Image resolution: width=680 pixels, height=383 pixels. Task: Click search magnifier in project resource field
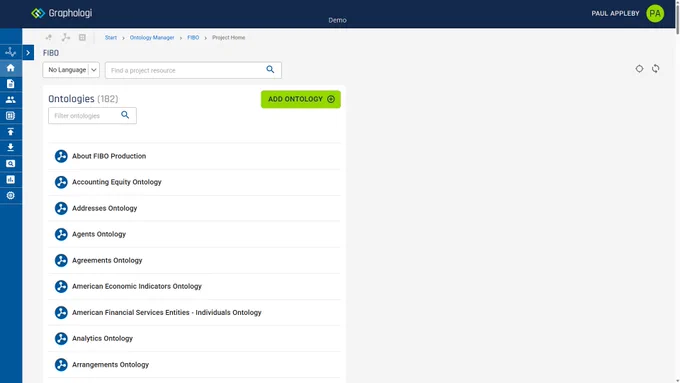pyautogui.click(x=270, y=69)
